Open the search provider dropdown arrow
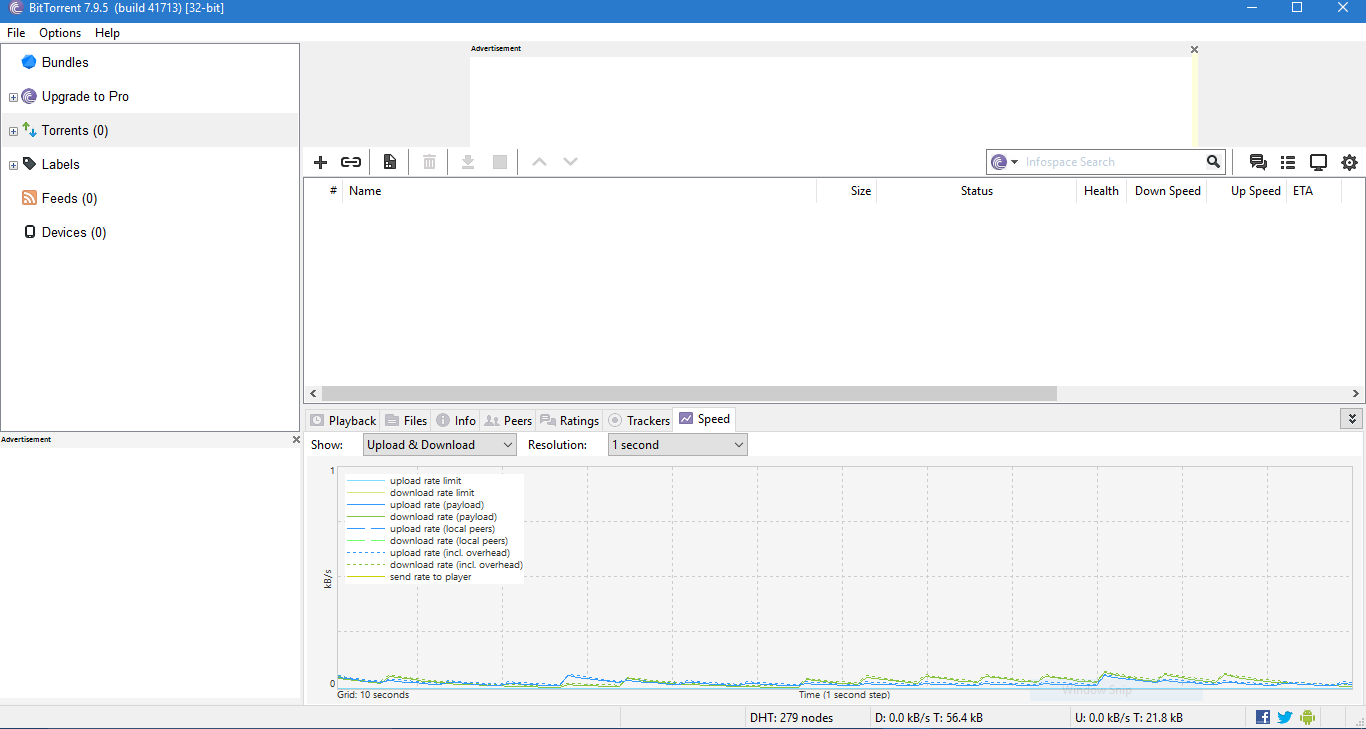Viewport: 1366px width, 729px height. (x=1014, y=162)
